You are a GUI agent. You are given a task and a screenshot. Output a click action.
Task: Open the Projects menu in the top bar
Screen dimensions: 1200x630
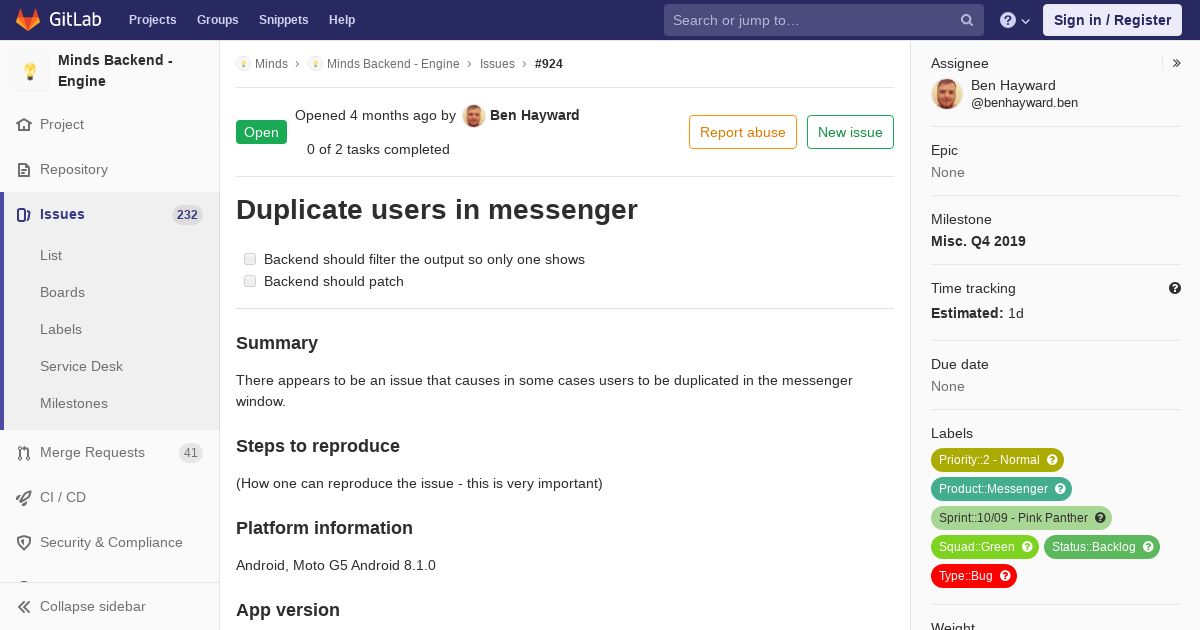tap(153, 20)
